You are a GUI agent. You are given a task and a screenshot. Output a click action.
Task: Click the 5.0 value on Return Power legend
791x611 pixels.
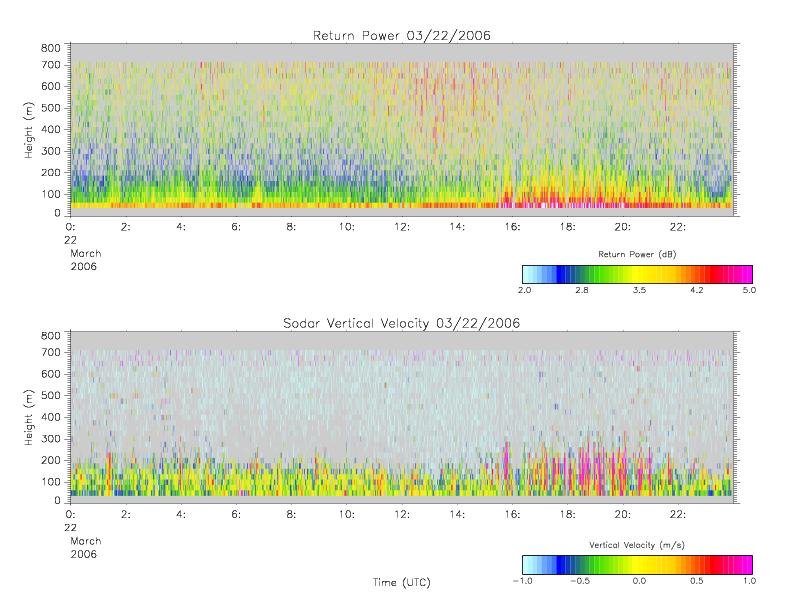point(749,290)
